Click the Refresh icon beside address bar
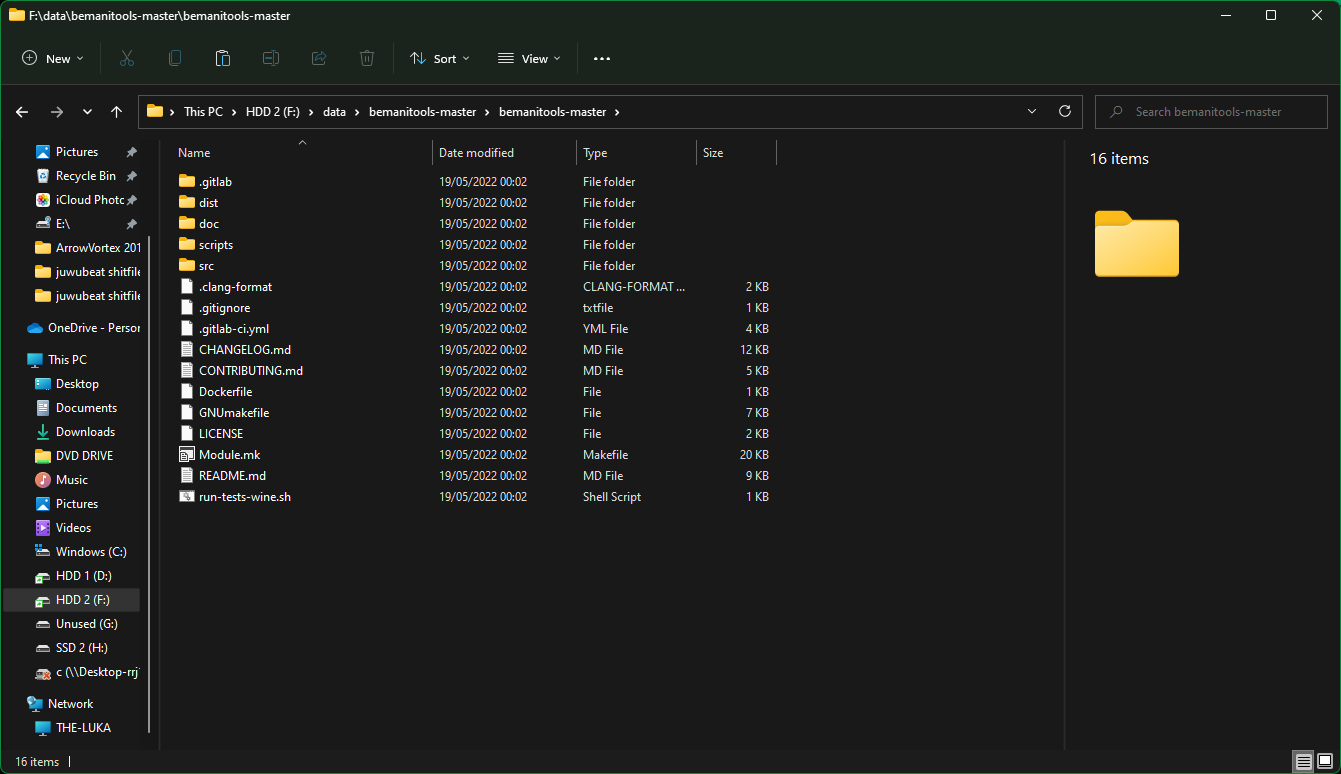This screenshot has width=1341, height=774. click(1064, 111)
